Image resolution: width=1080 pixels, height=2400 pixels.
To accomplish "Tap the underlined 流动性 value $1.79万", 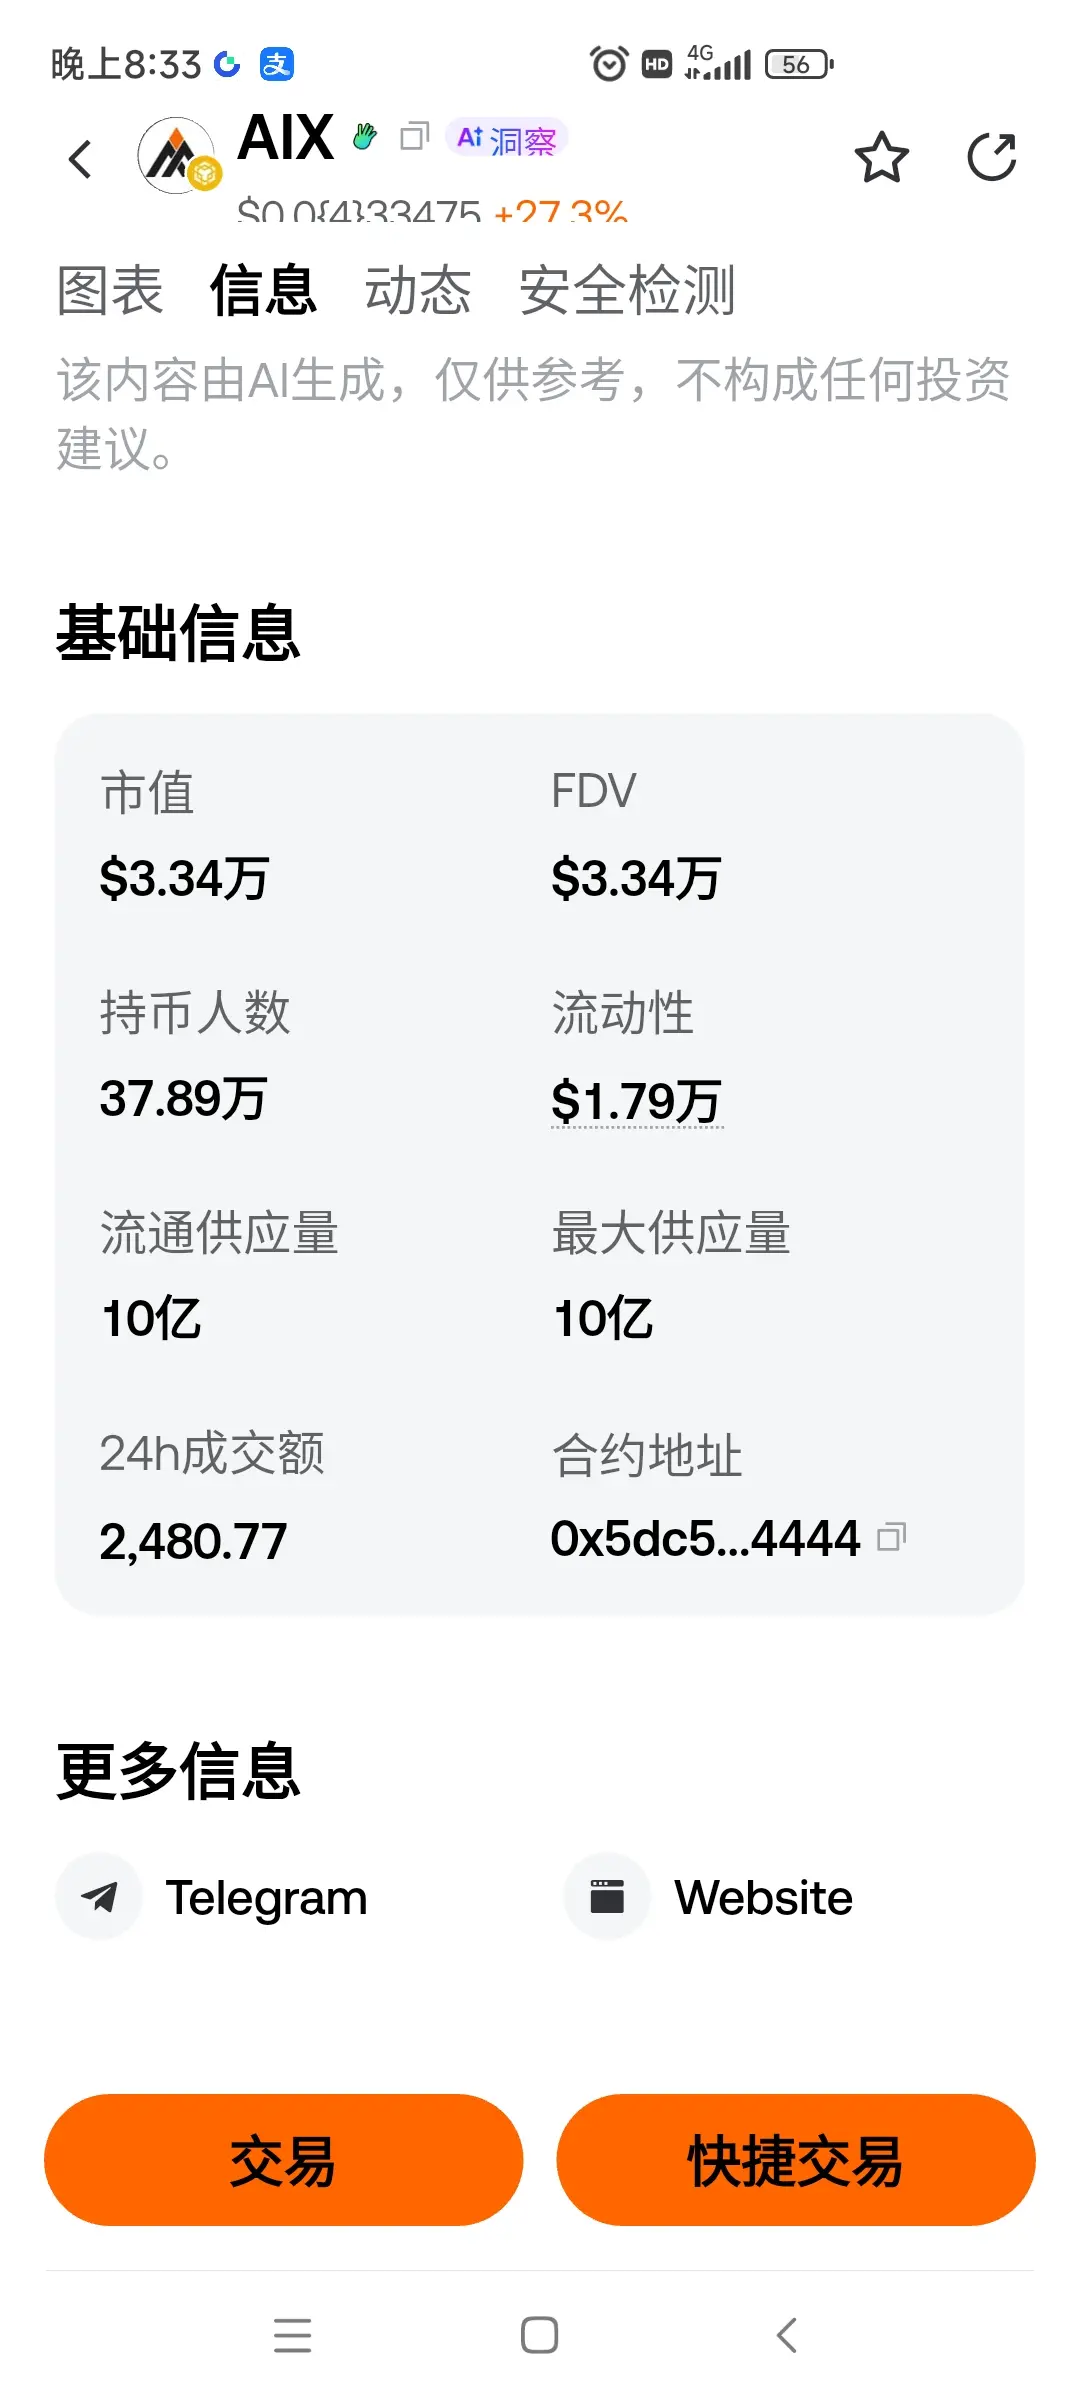I will point(636,1101).
